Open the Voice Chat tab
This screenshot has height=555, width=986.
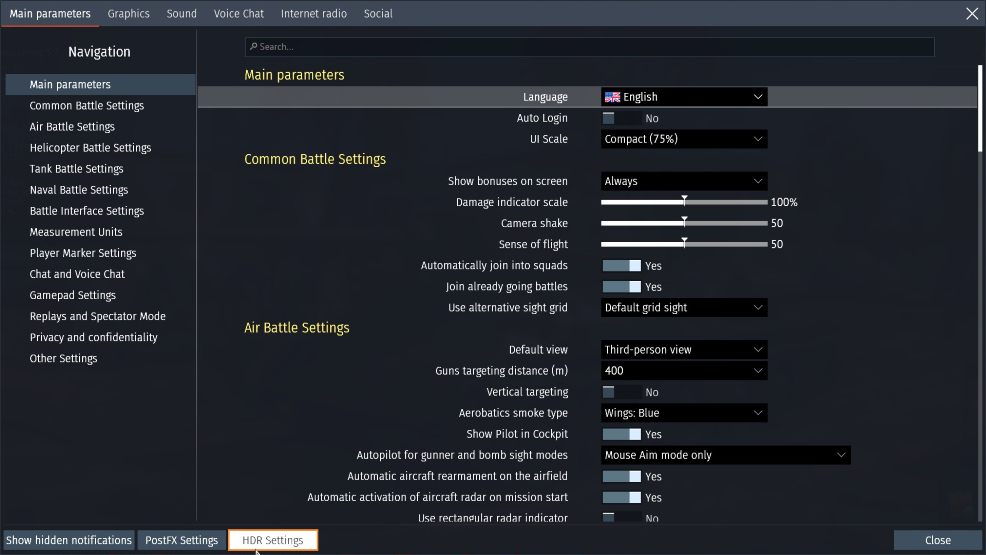tap(238, 13)
